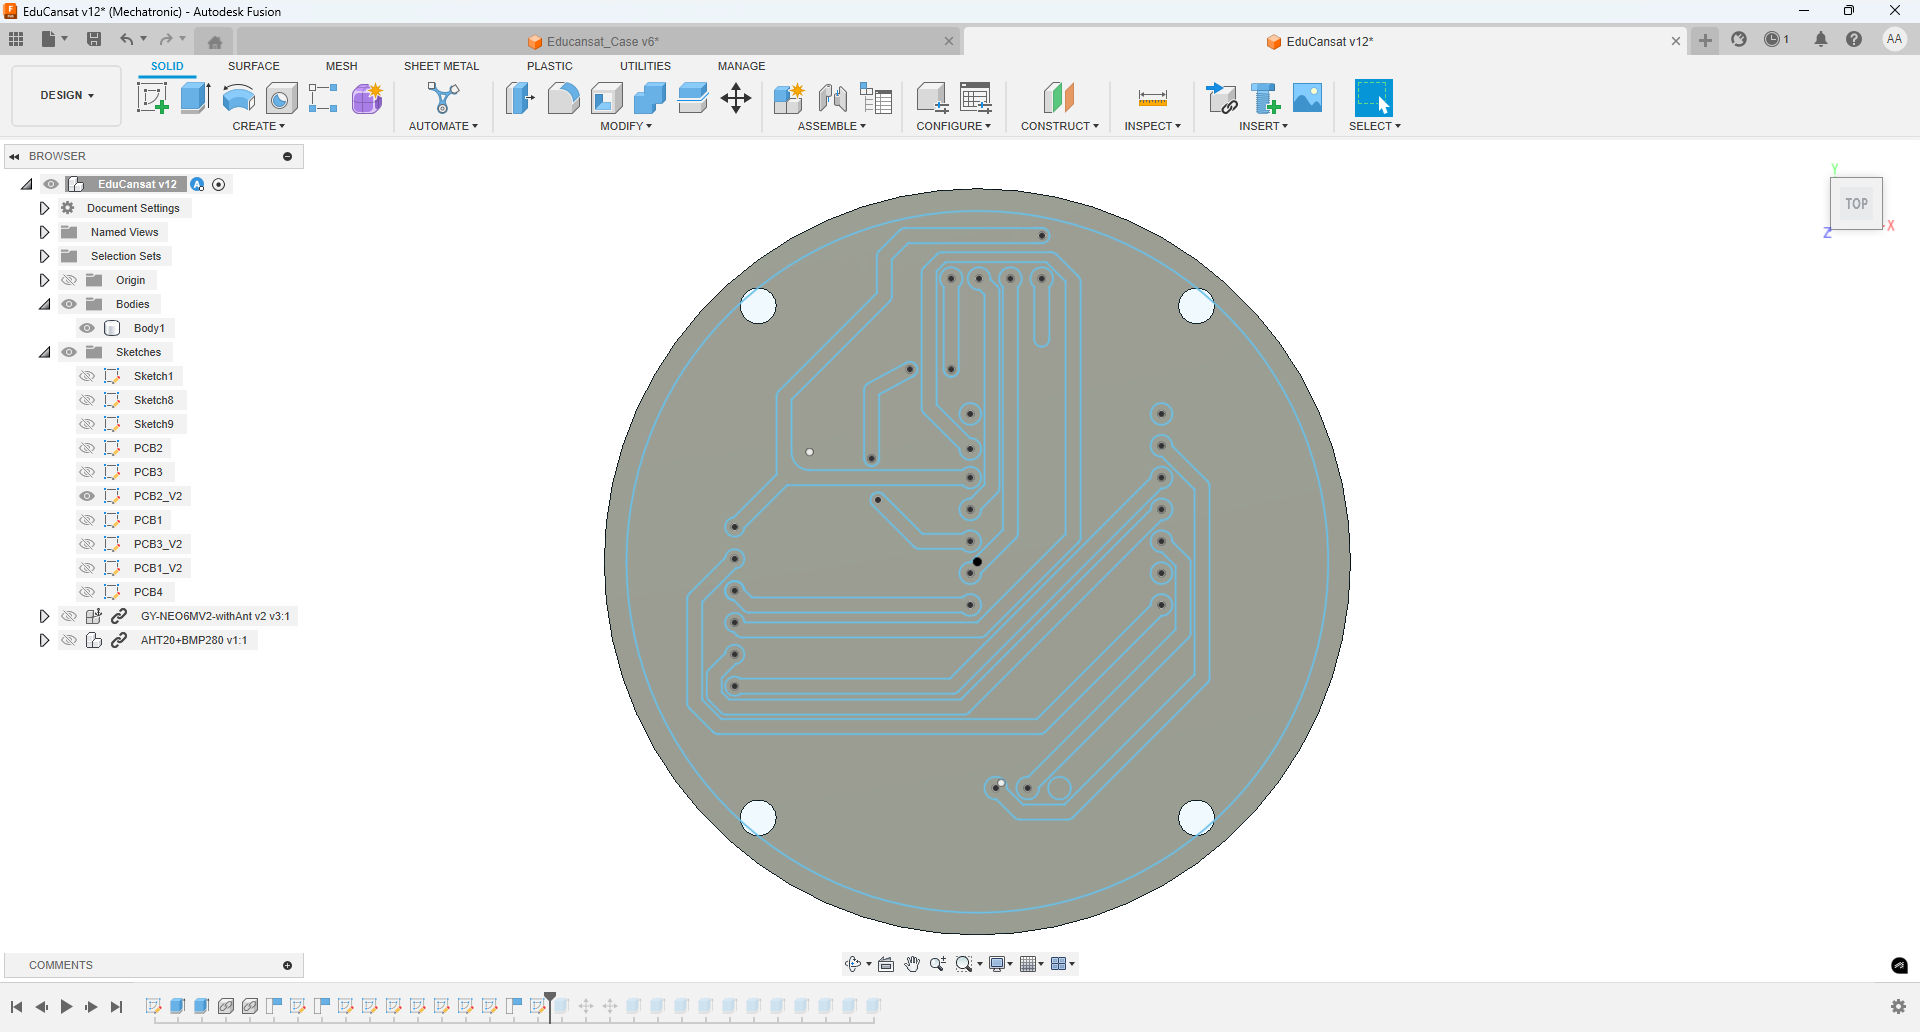Open timeline settings gear
Screen dimensions: 1920x1032
point(1898,1007)
